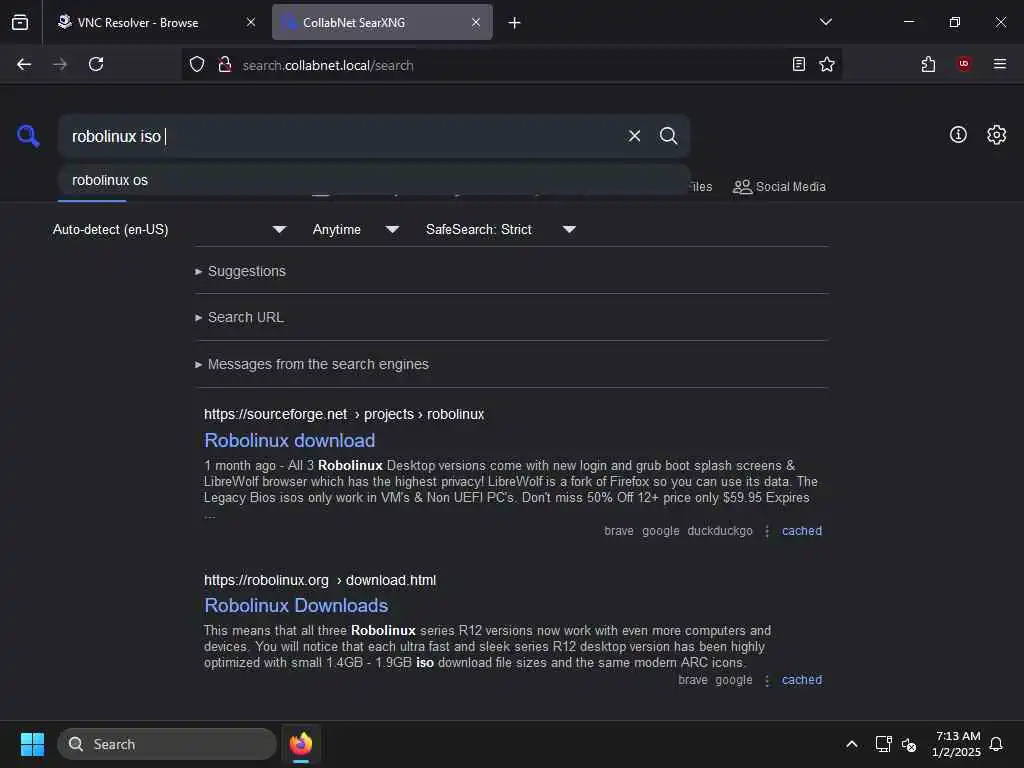Switch to VNC Resolver - Browse tab
The image size is (1024, 768).
point(157,22)
